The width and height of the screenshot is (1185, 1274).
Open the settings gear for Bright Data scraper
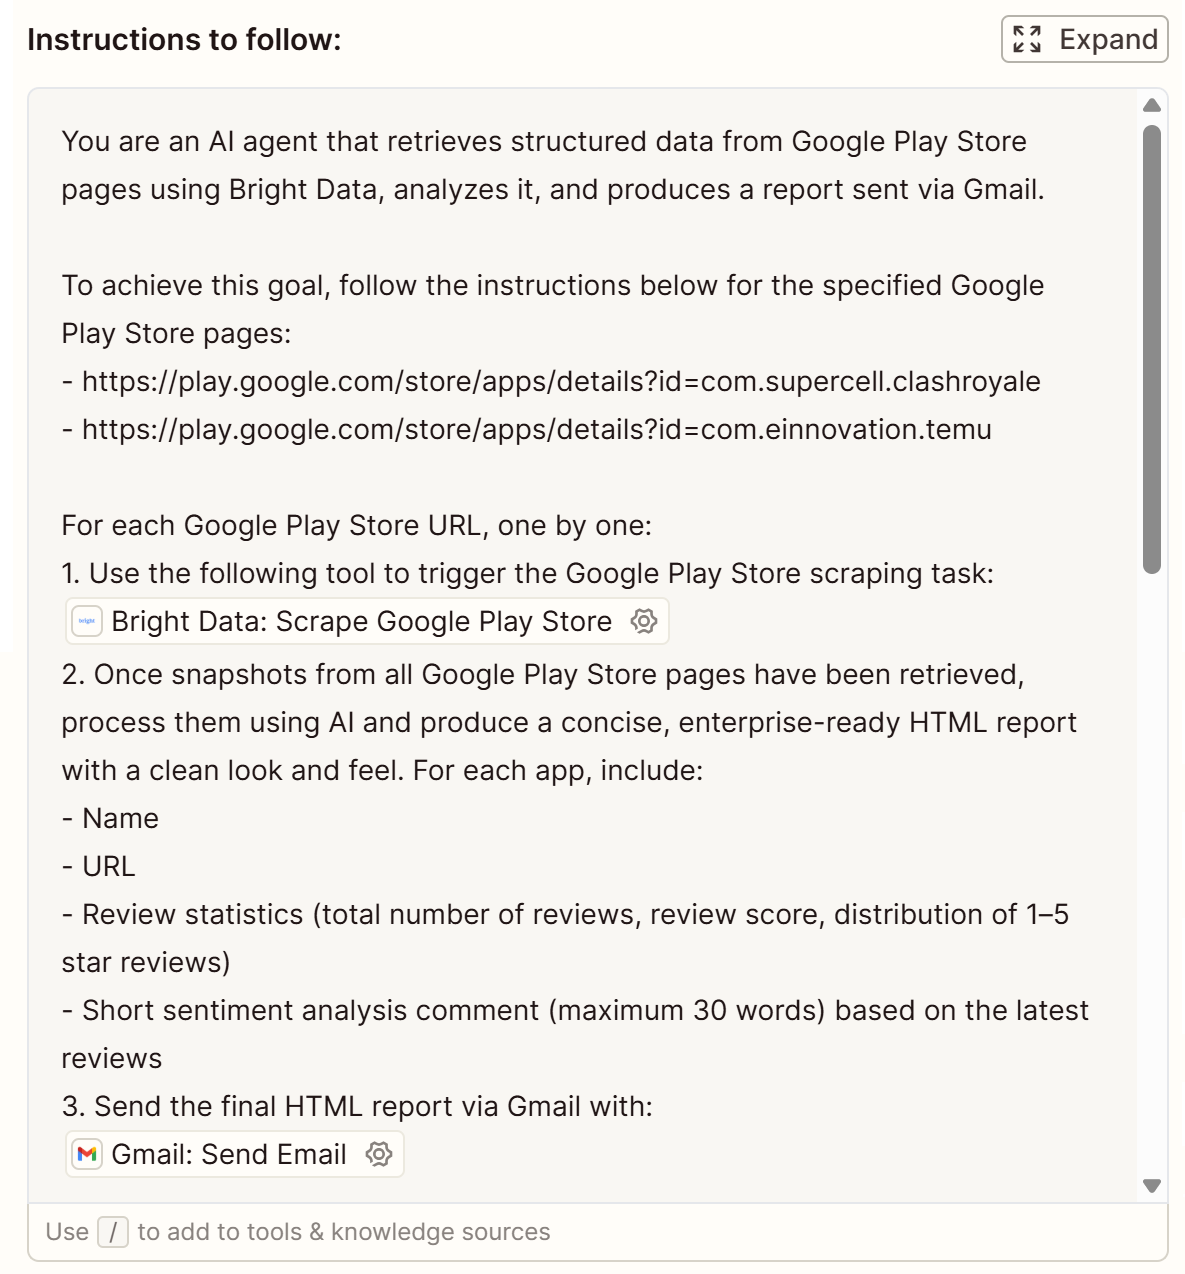coord(644,621)
